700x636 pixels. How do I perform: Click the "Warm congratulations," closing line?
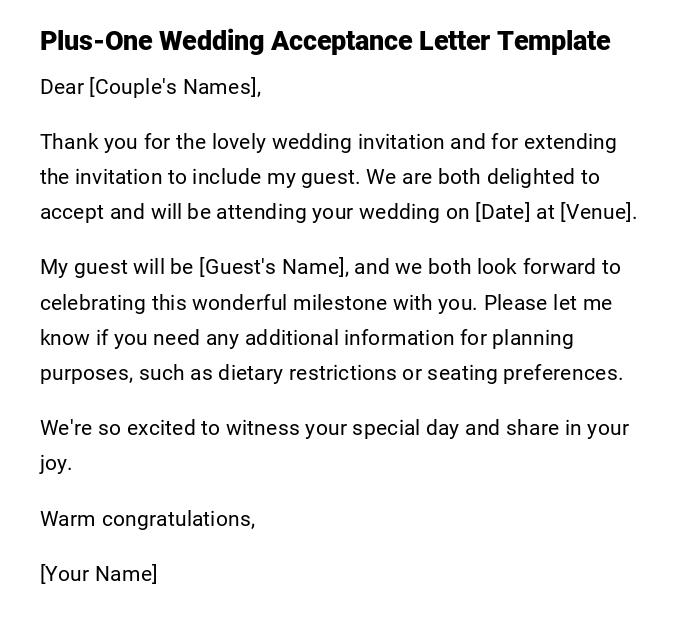pos(148,519)
